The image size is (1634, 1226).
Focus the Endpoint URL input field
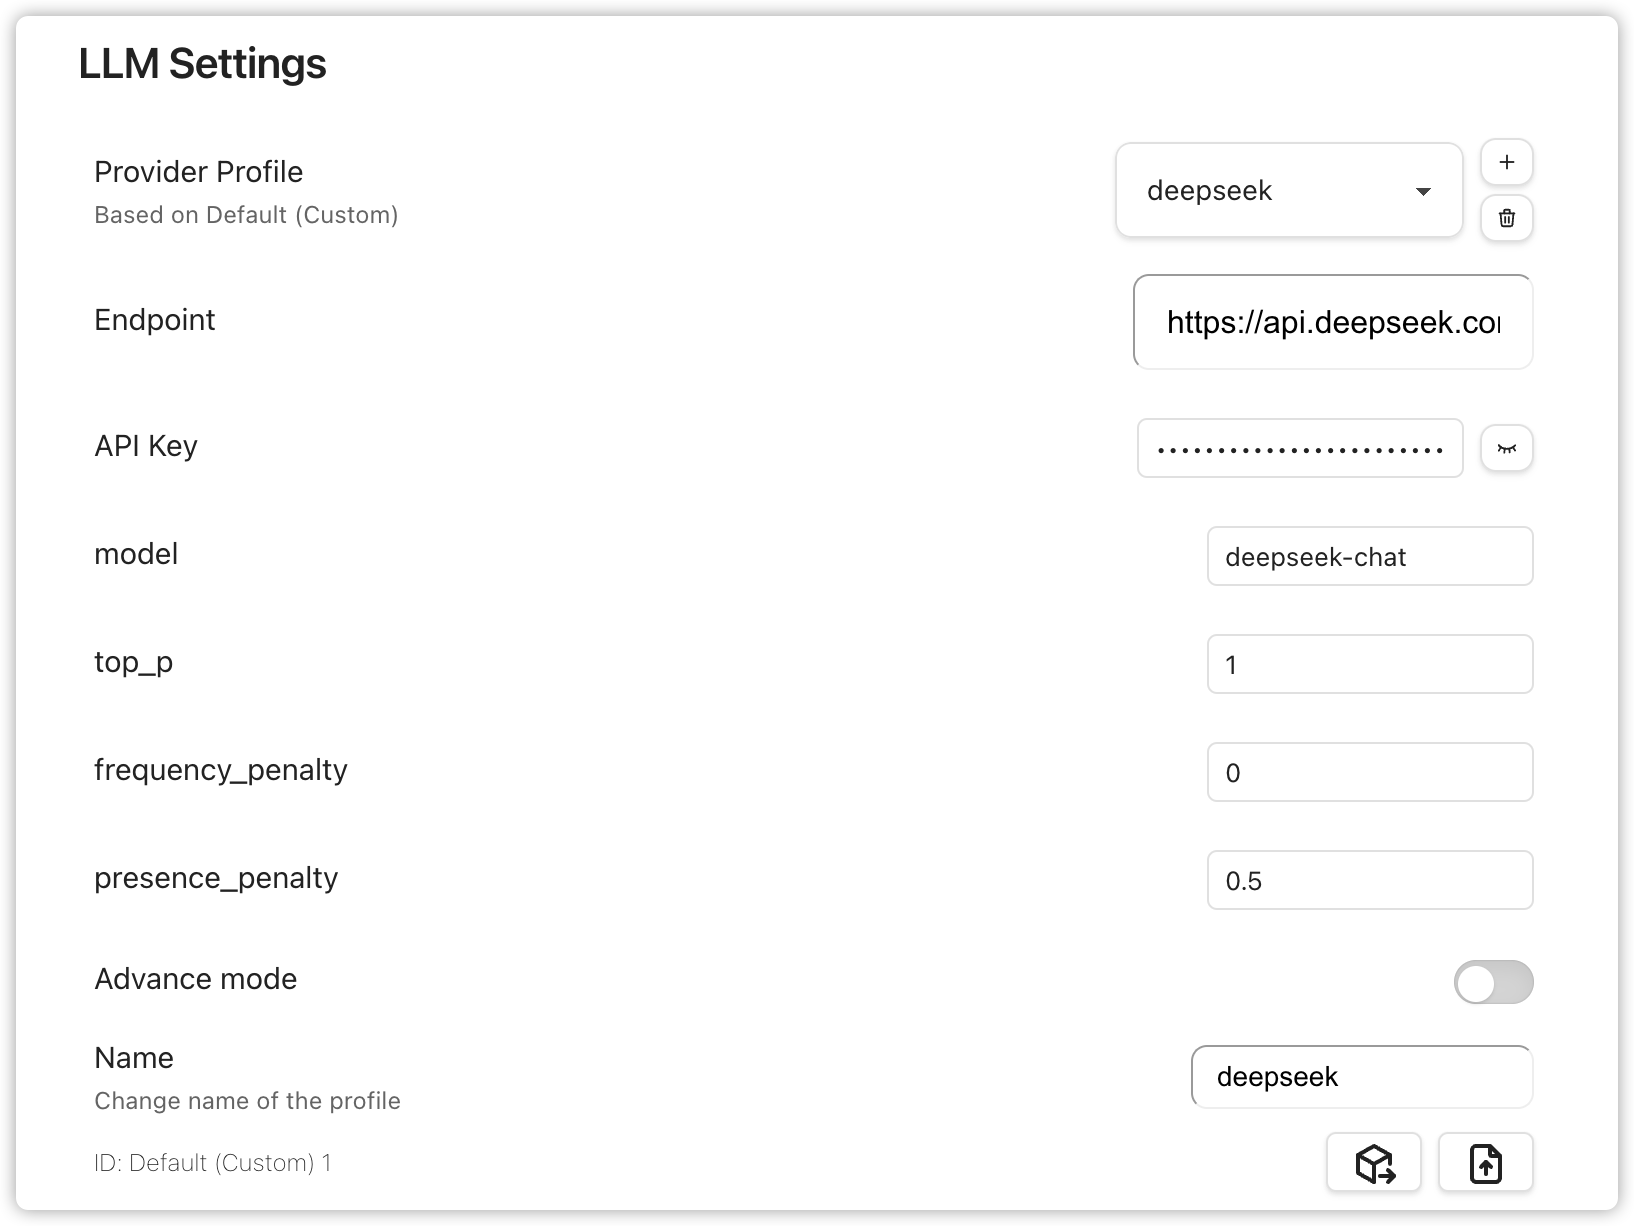point(1333,322)
